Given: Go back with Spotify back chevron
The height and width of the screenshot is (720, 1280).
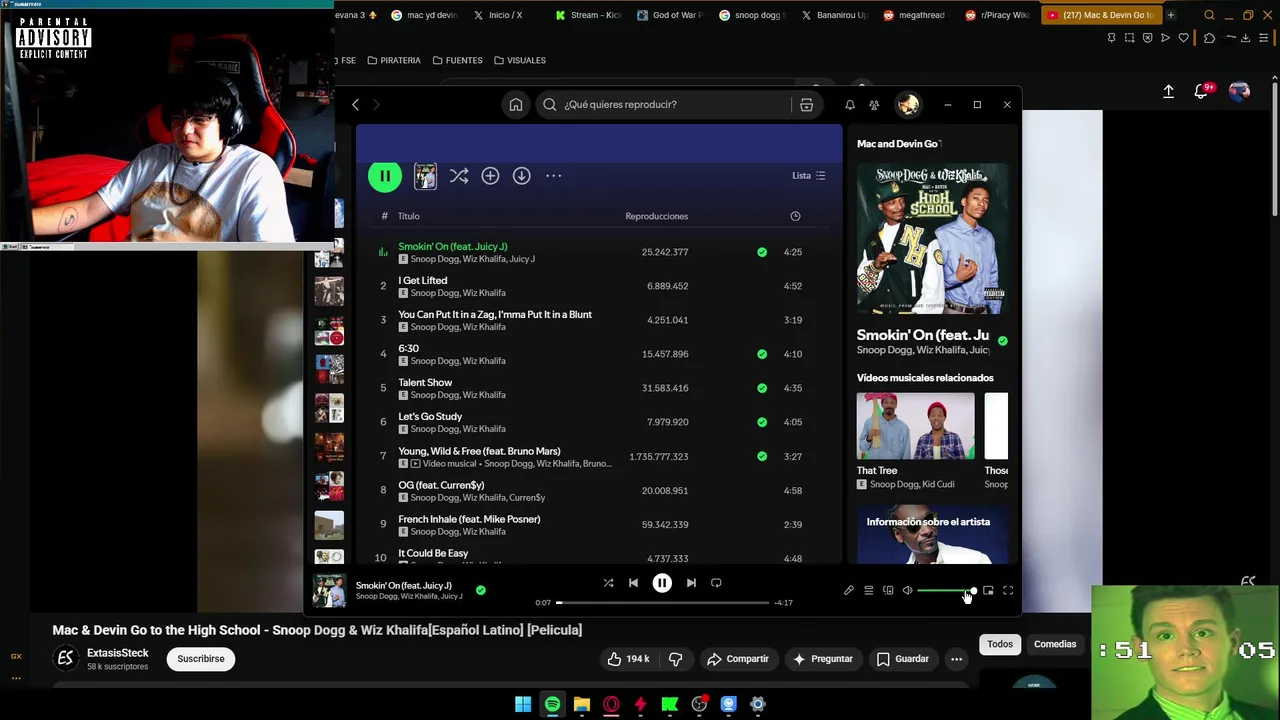Looking at the screenshot, I should [355, 105].
